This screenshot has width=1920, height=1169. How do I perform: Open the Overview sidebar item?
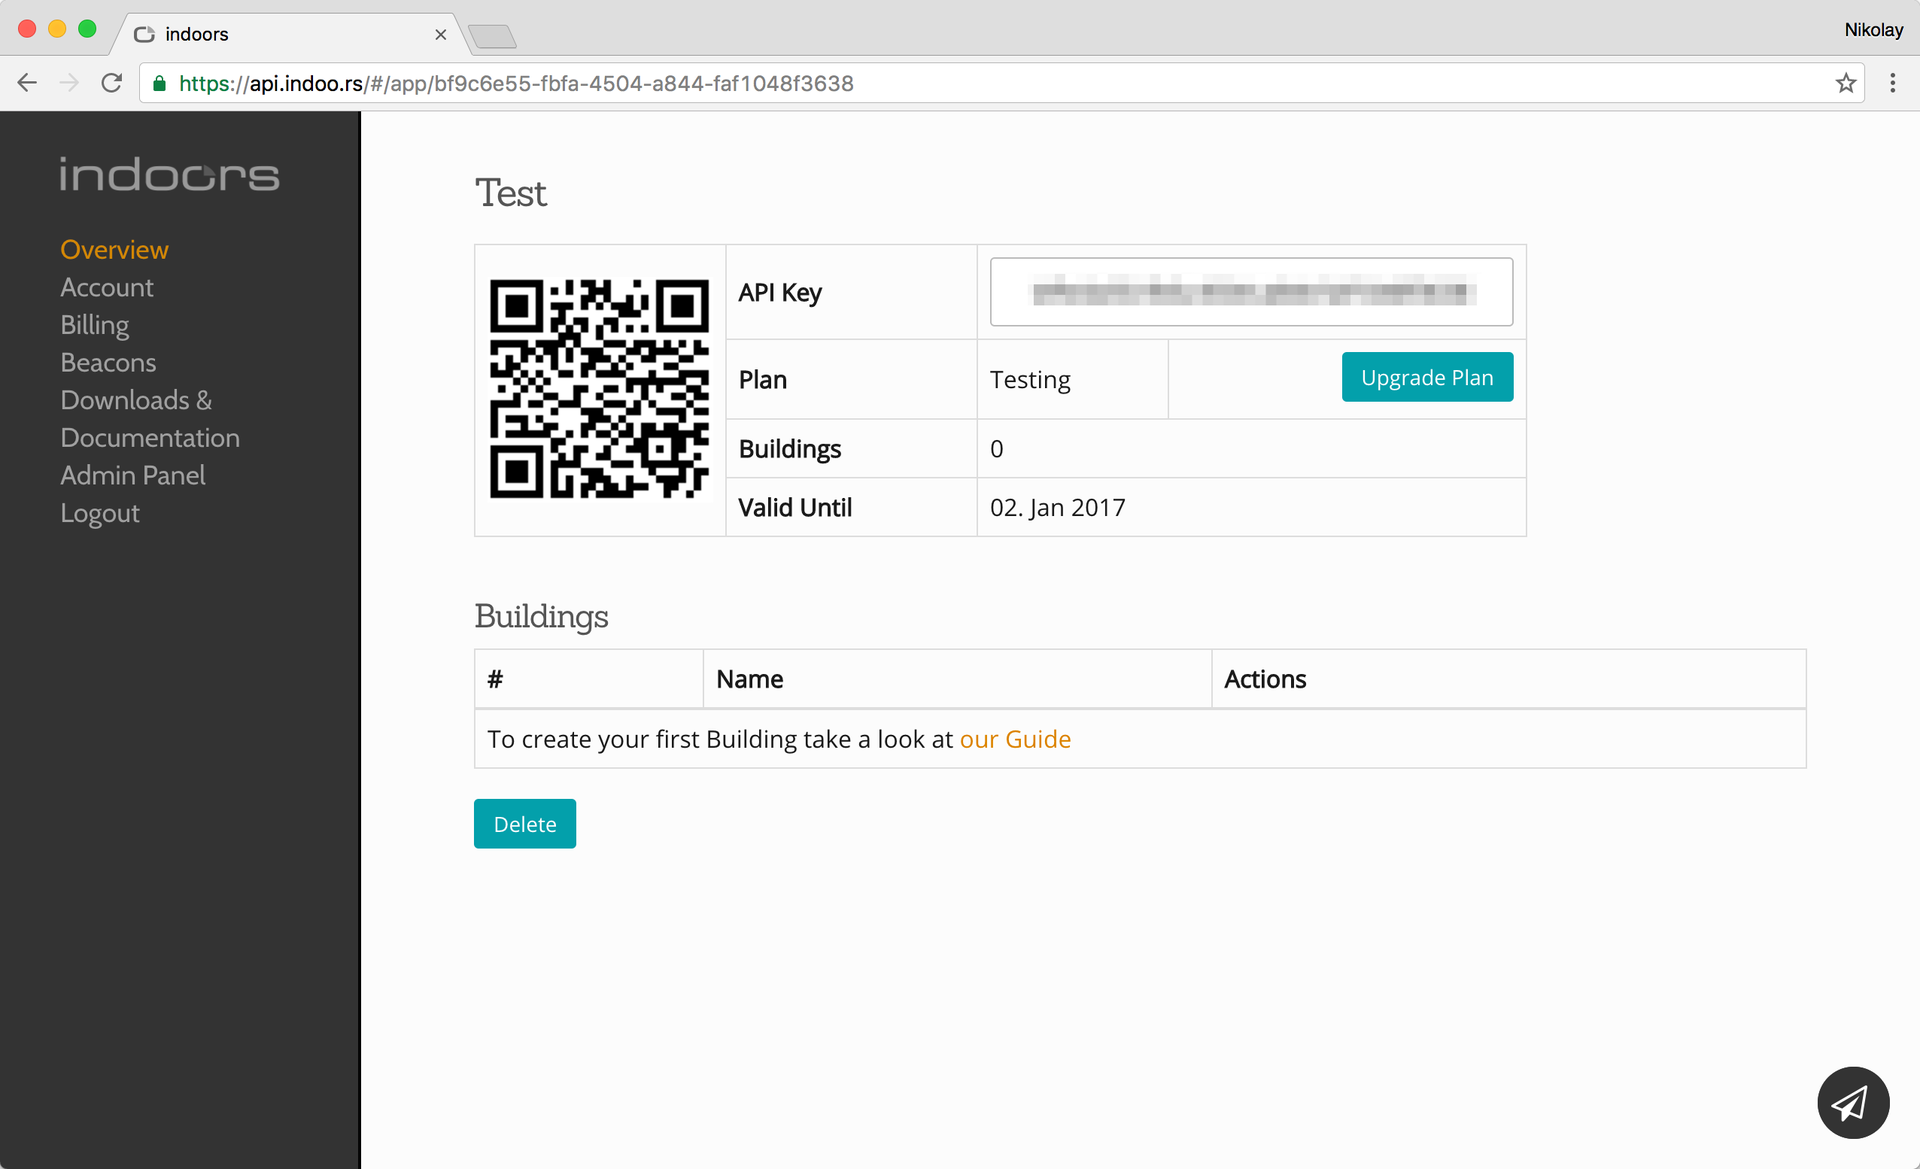point(114,249)
